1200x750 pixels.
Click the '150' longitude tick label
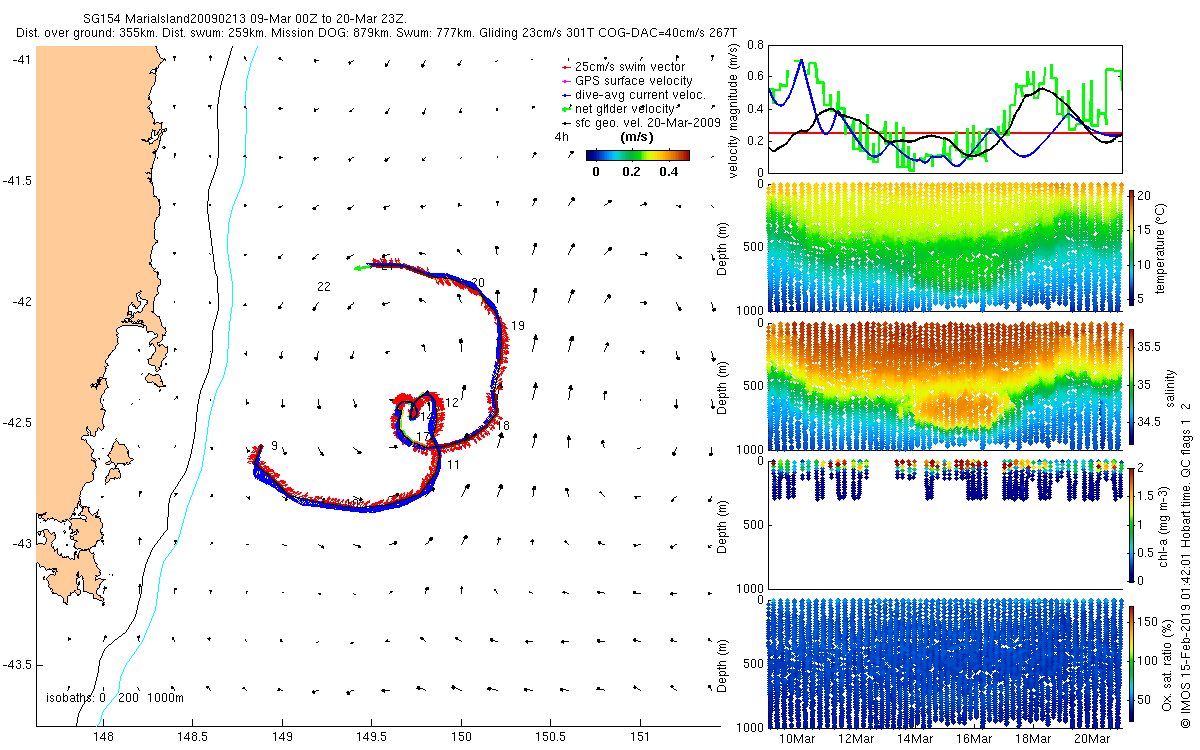click(x=460, y=738)
